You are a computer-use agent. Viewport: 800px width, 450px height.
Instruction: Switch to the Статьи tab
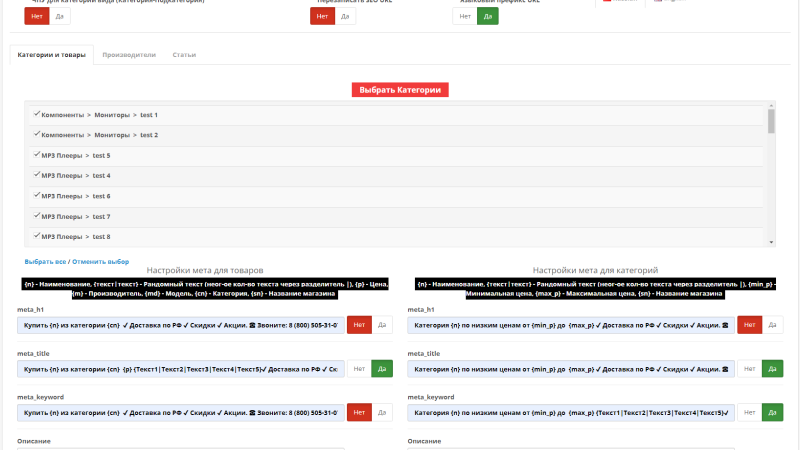(x=184, y=55)
